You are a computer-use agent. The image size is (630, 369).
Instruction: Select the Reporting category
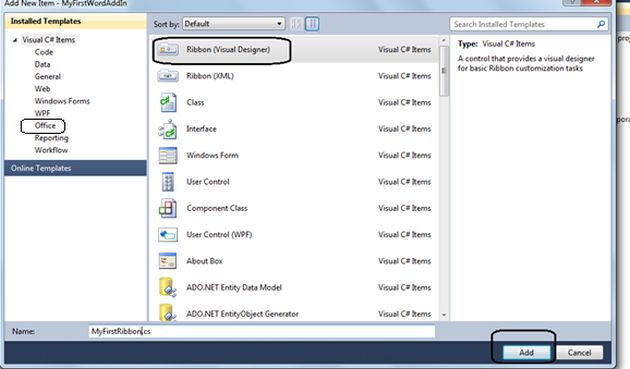[x=51, y=138]
